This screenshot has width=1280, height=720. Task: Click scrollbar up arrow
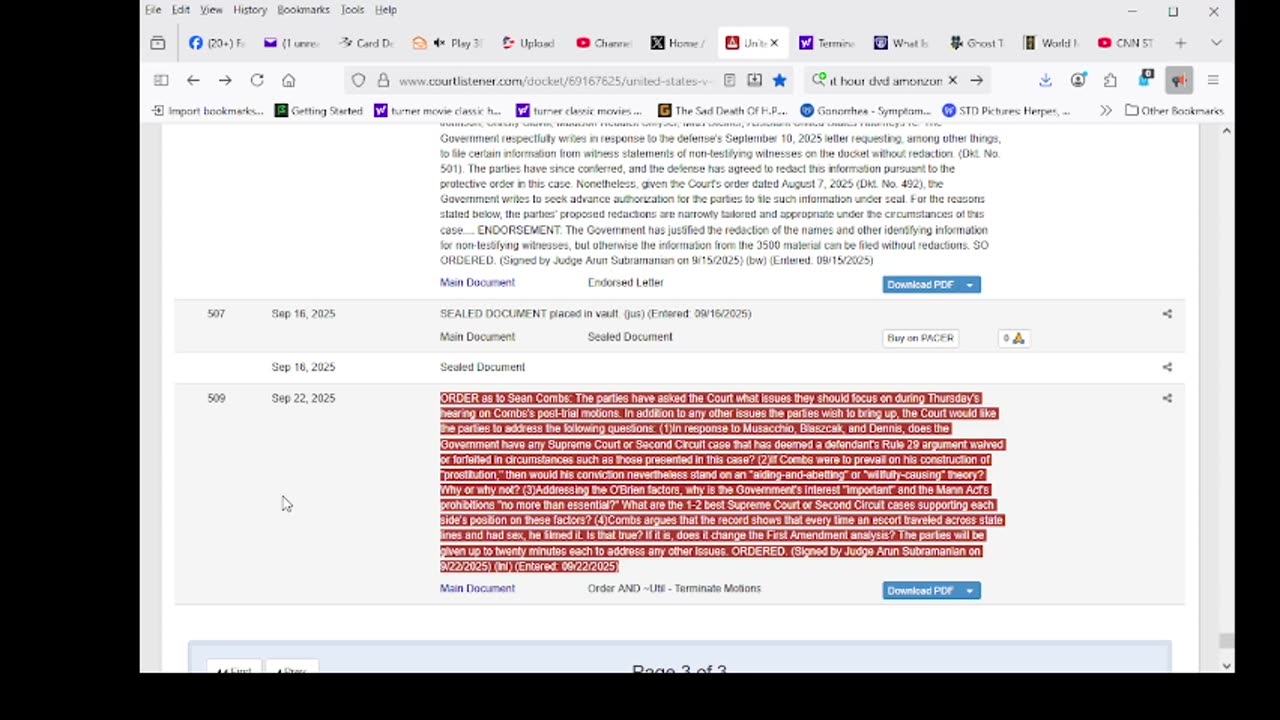[x=1226, y=131]
